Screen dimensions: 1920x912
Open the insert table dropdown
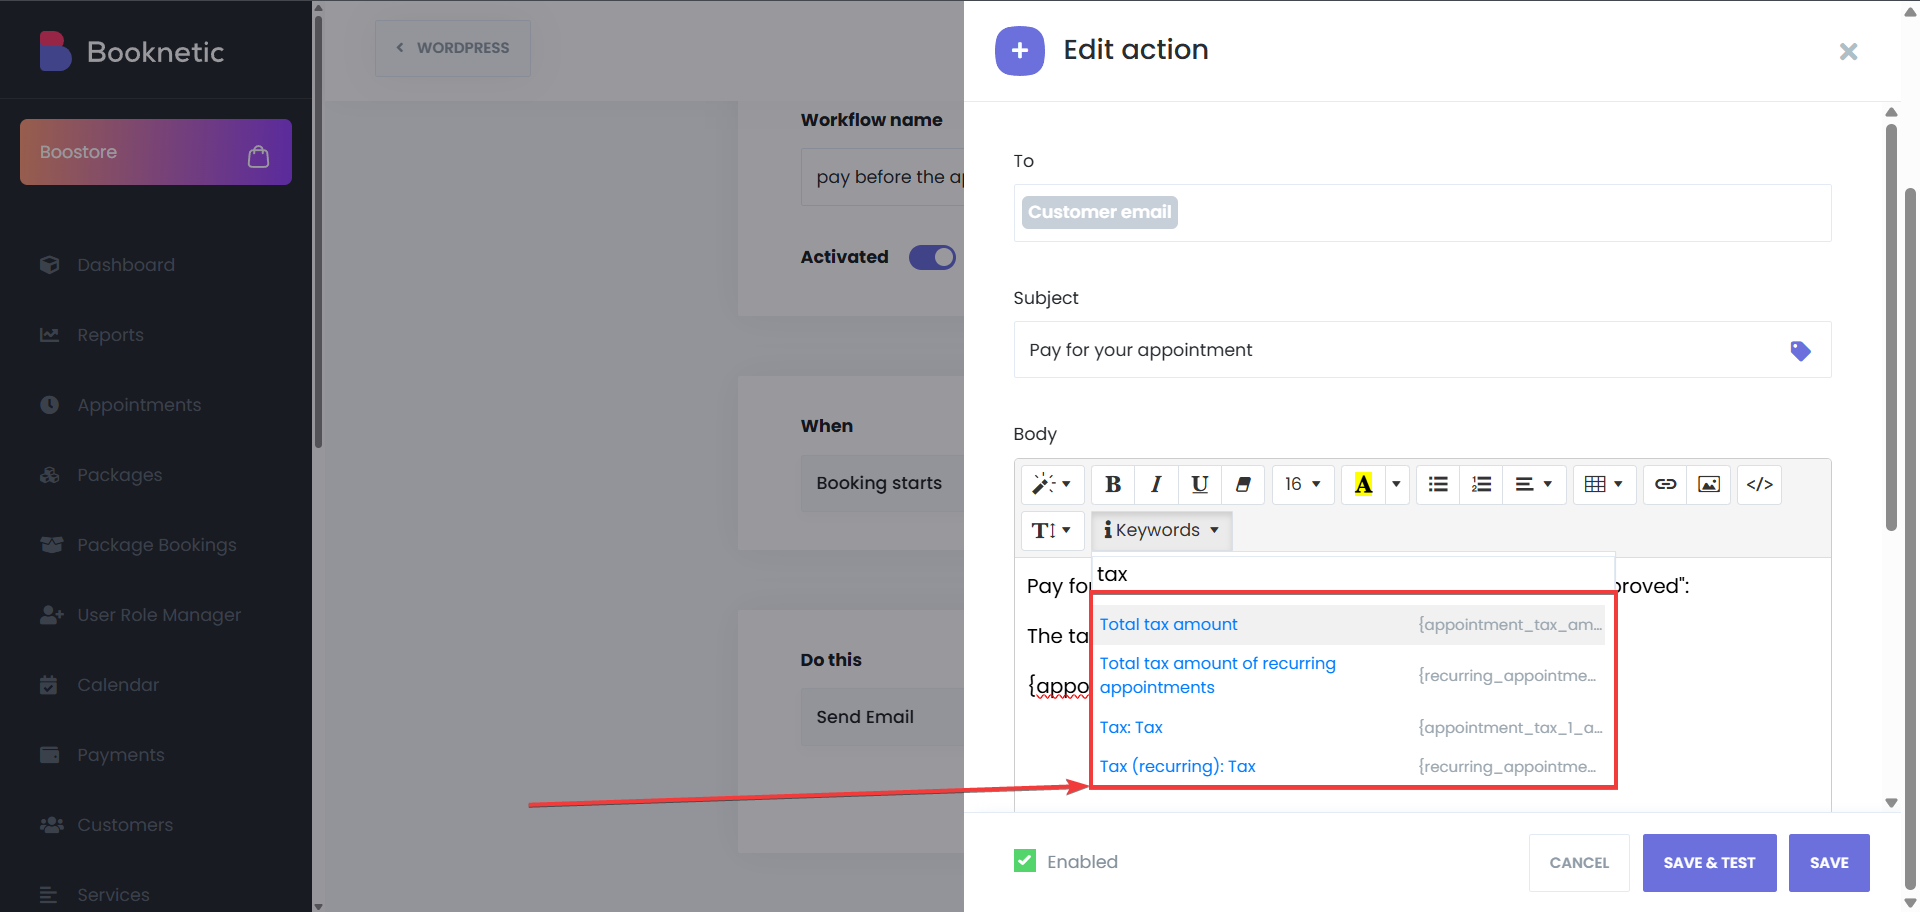[x=1604, y=485]
